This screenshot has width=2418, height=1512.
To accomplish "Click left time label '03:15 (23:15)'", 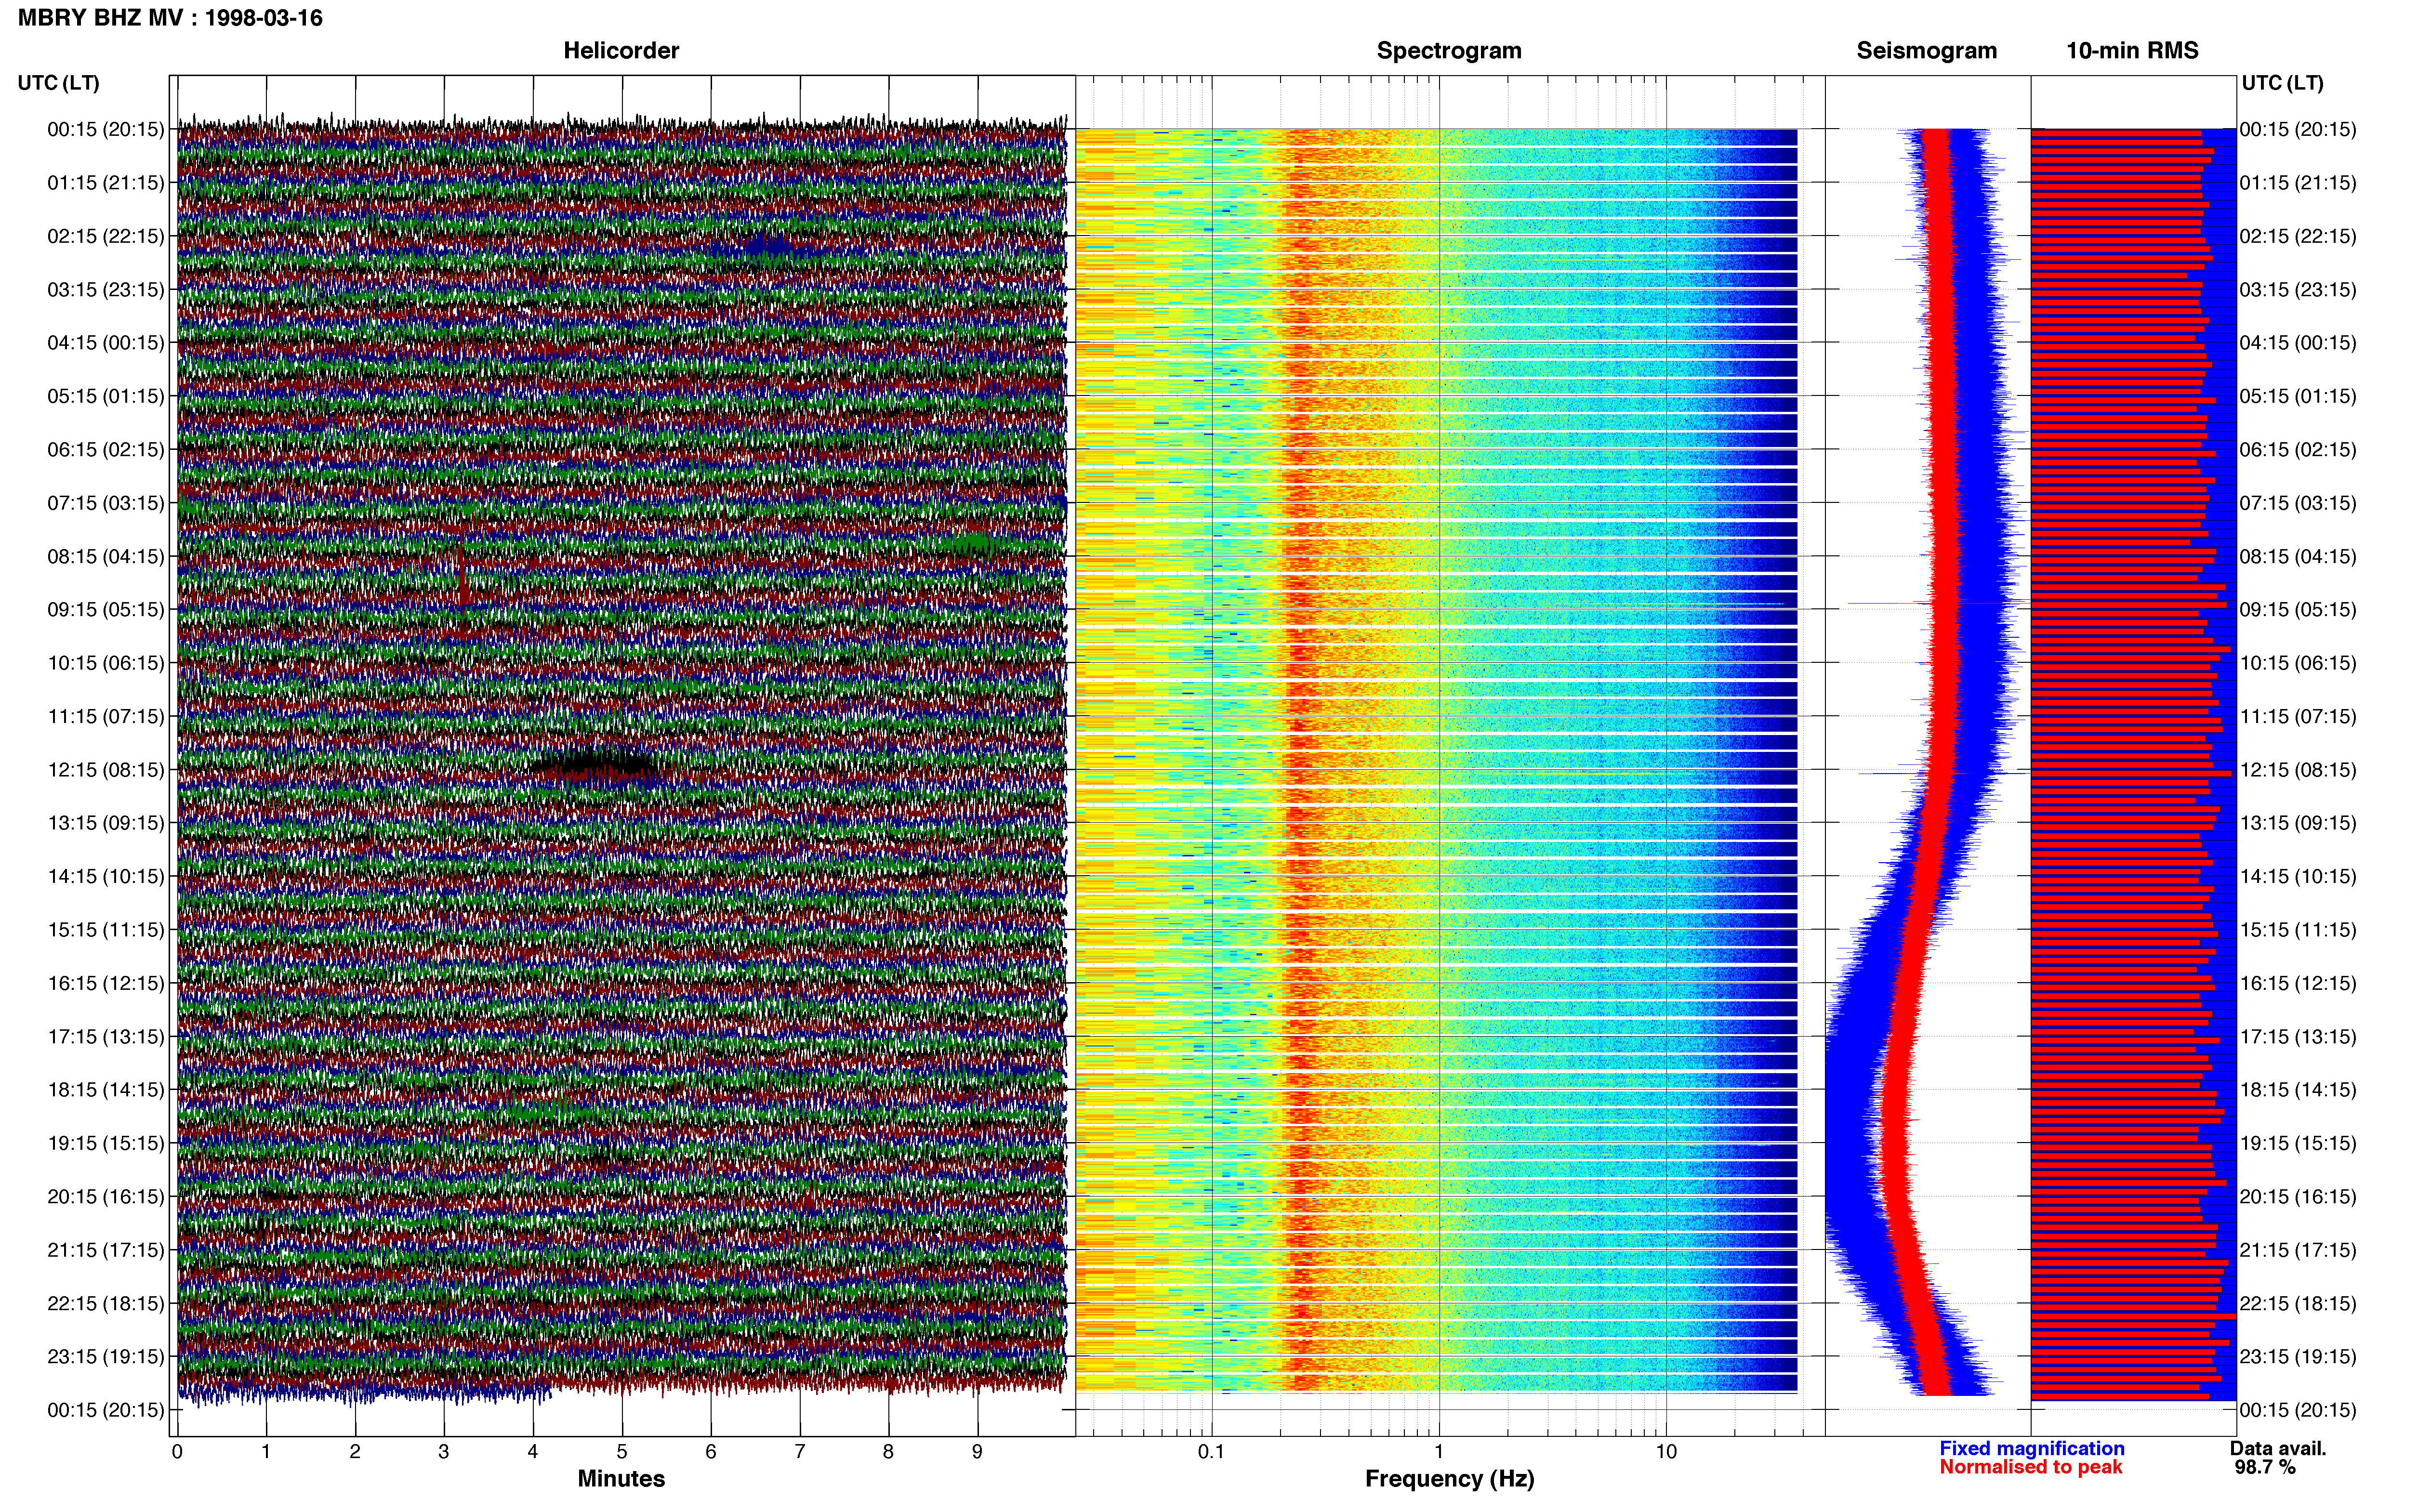I will coord(105,290).
